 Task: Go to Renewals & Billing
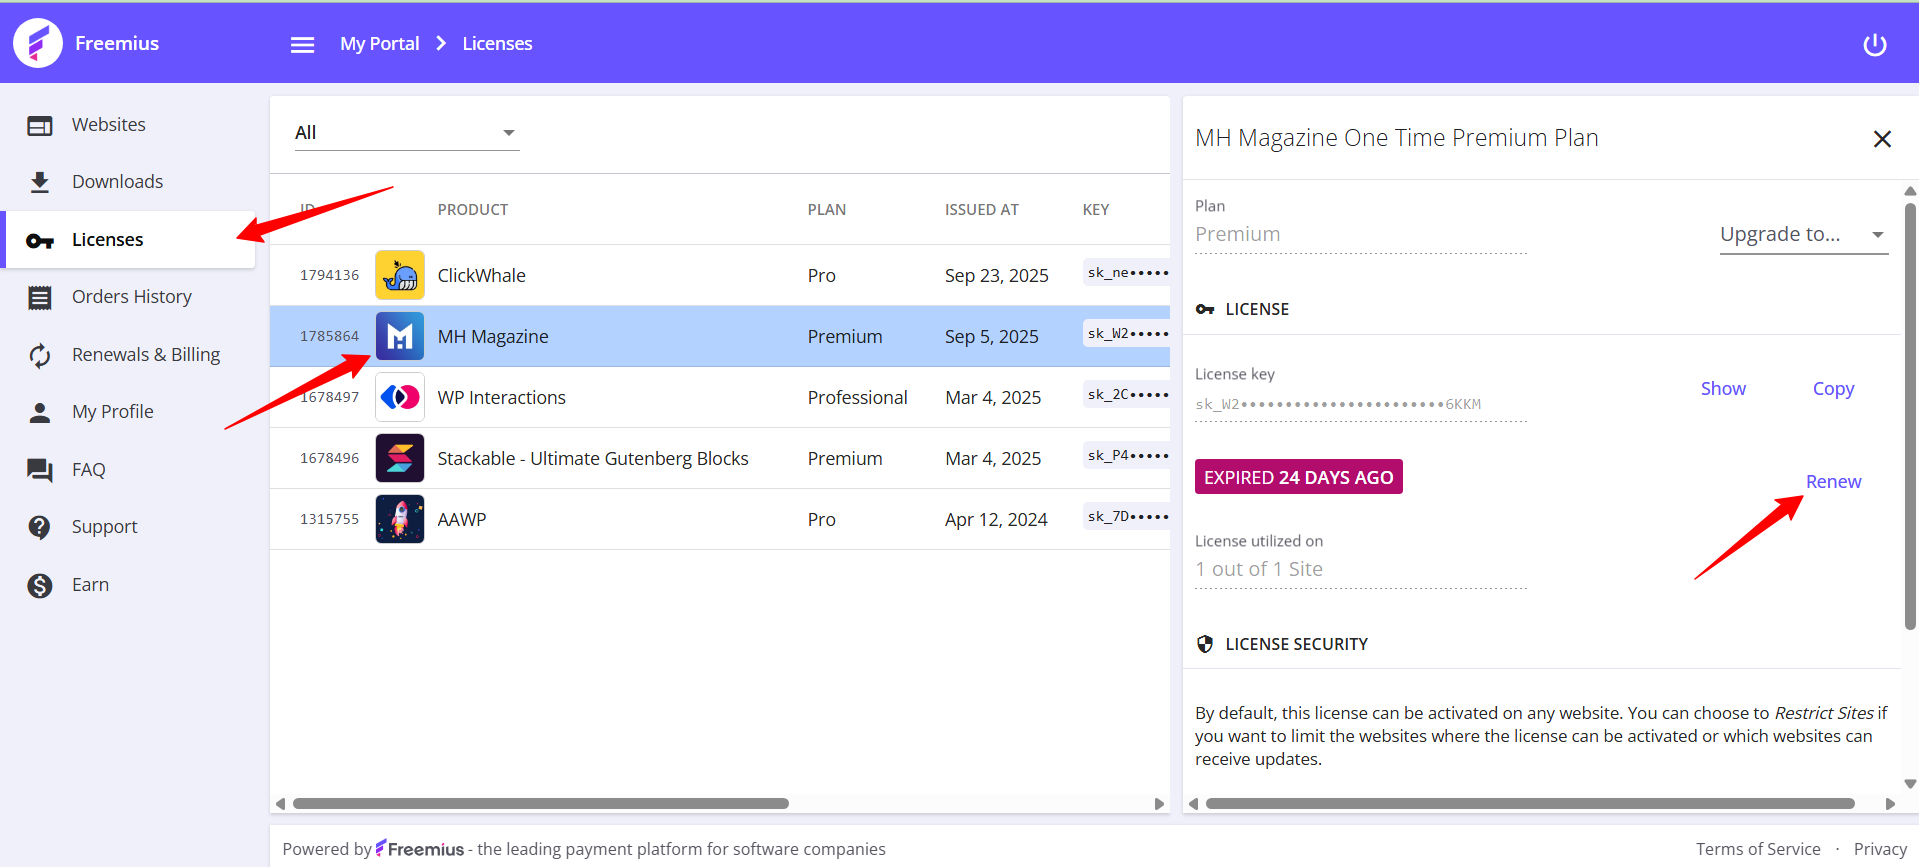point(145,355)
